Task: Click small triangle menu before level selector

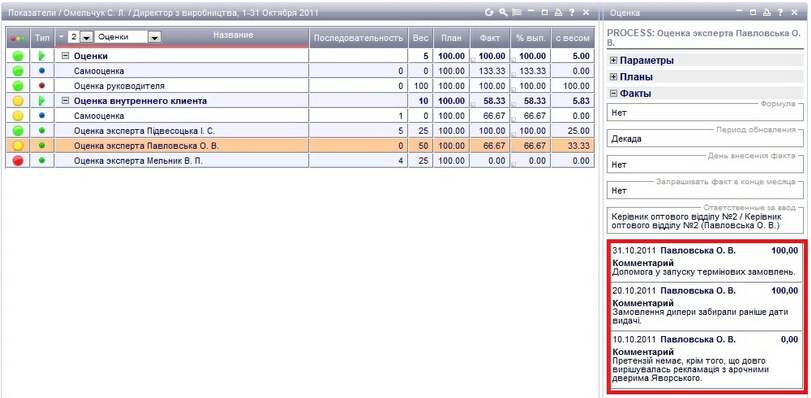Action: (x=62, y=37)
